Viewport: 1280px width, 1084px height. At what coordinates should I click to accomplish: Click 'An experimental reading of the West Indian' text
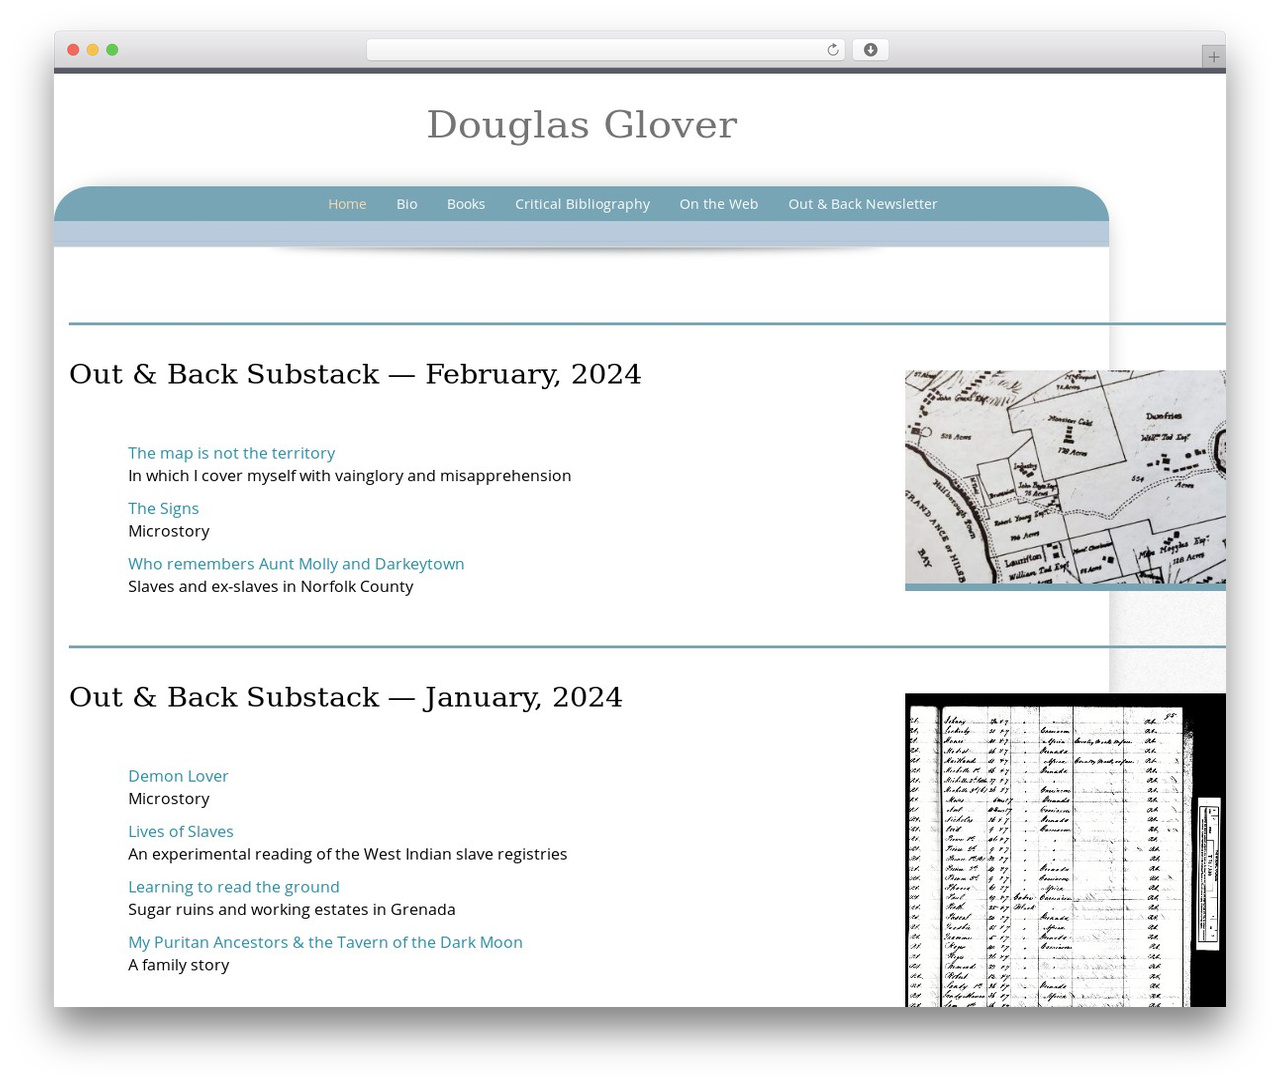[348, 854]
